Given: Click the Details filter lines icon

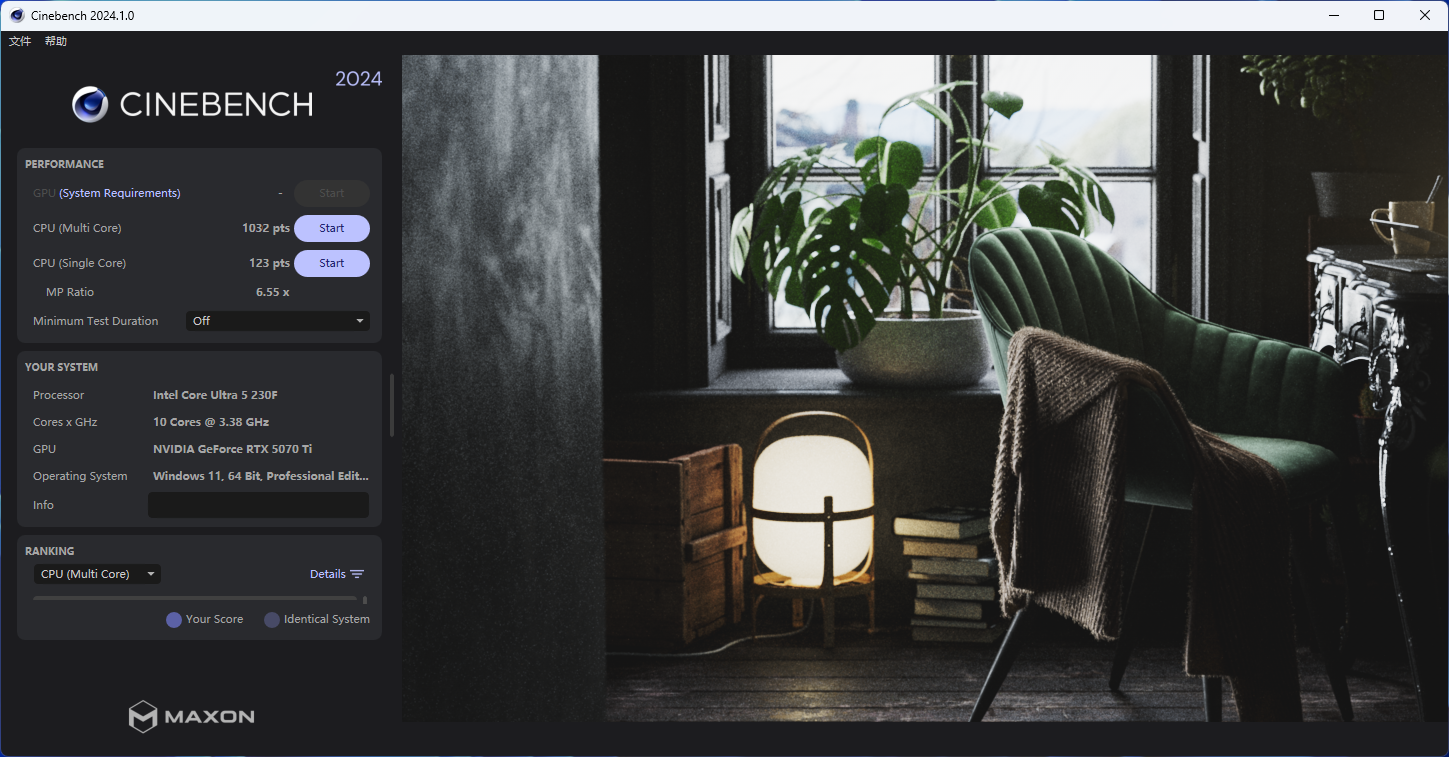Looking at the screenshot, I should tap(357, 574).
